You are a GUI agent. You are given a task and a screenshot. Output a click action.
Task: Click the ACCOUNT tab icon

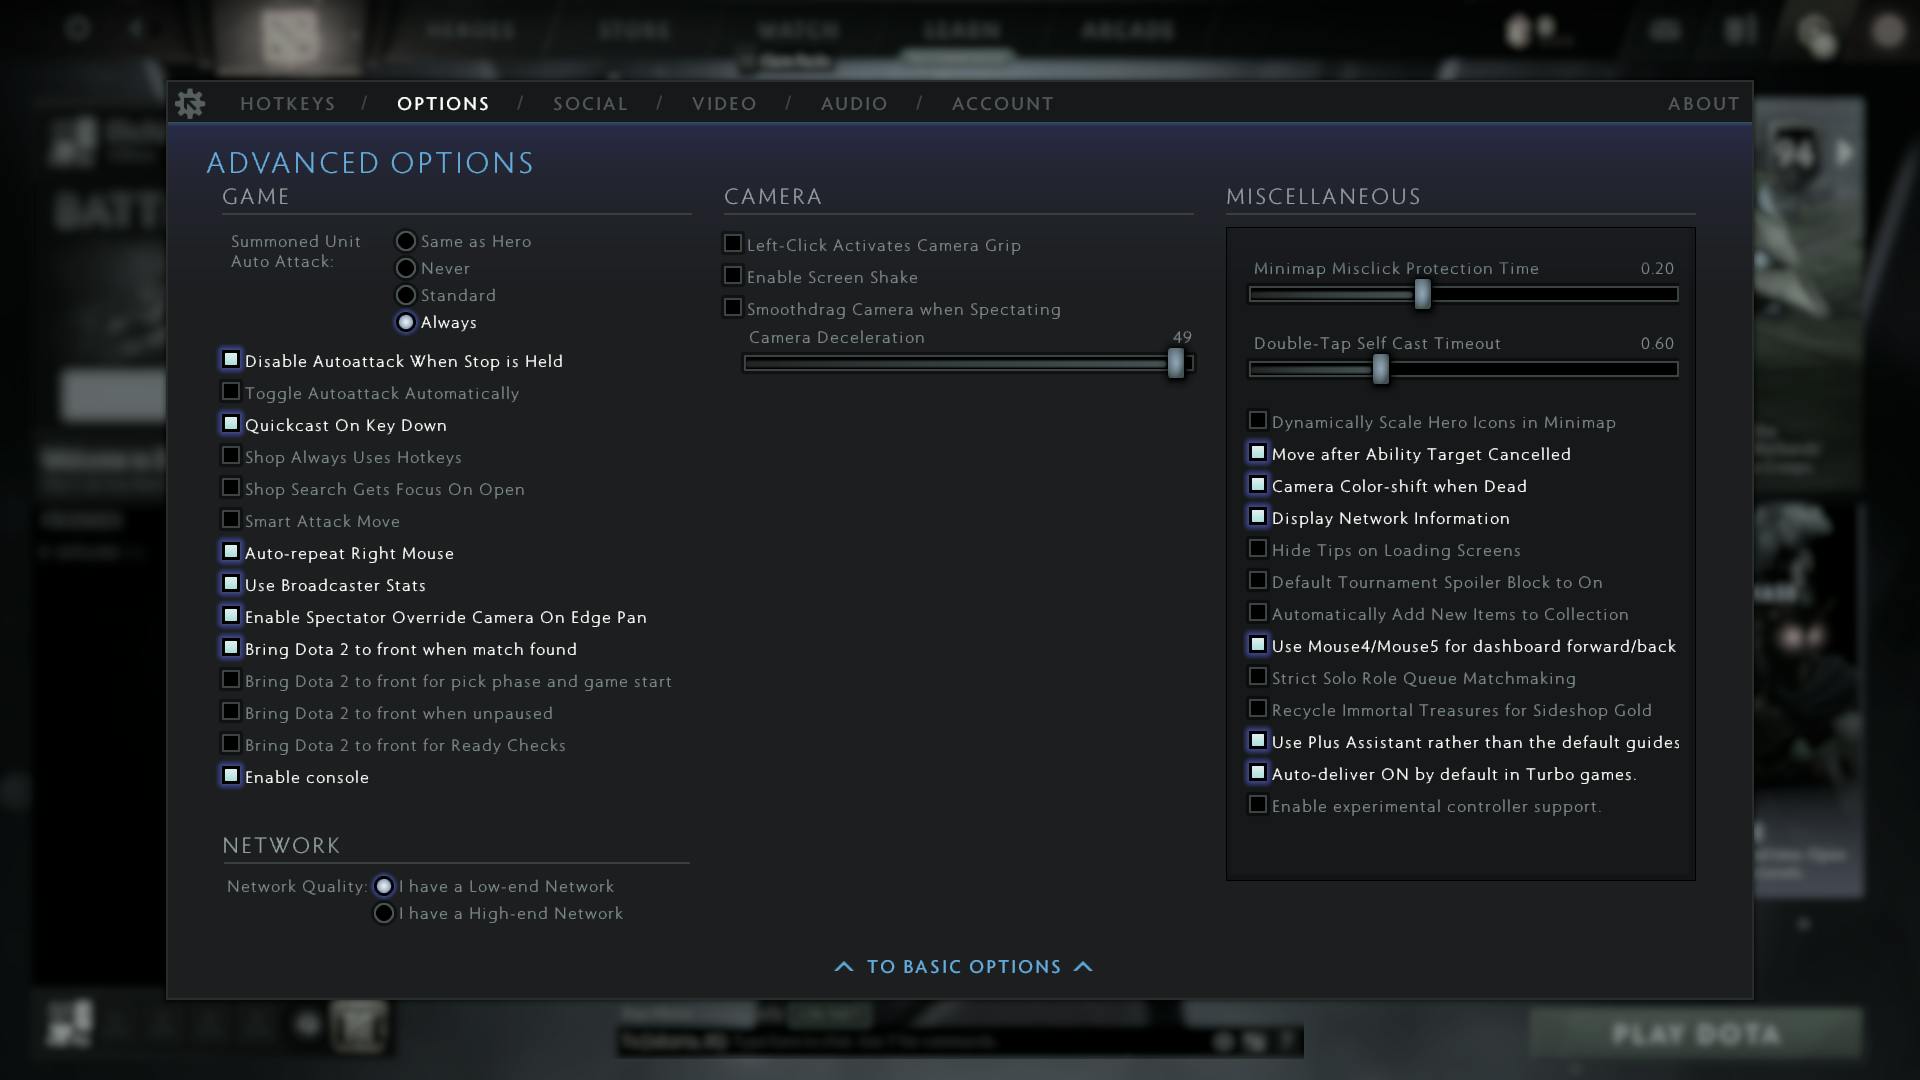[1002, 103]
